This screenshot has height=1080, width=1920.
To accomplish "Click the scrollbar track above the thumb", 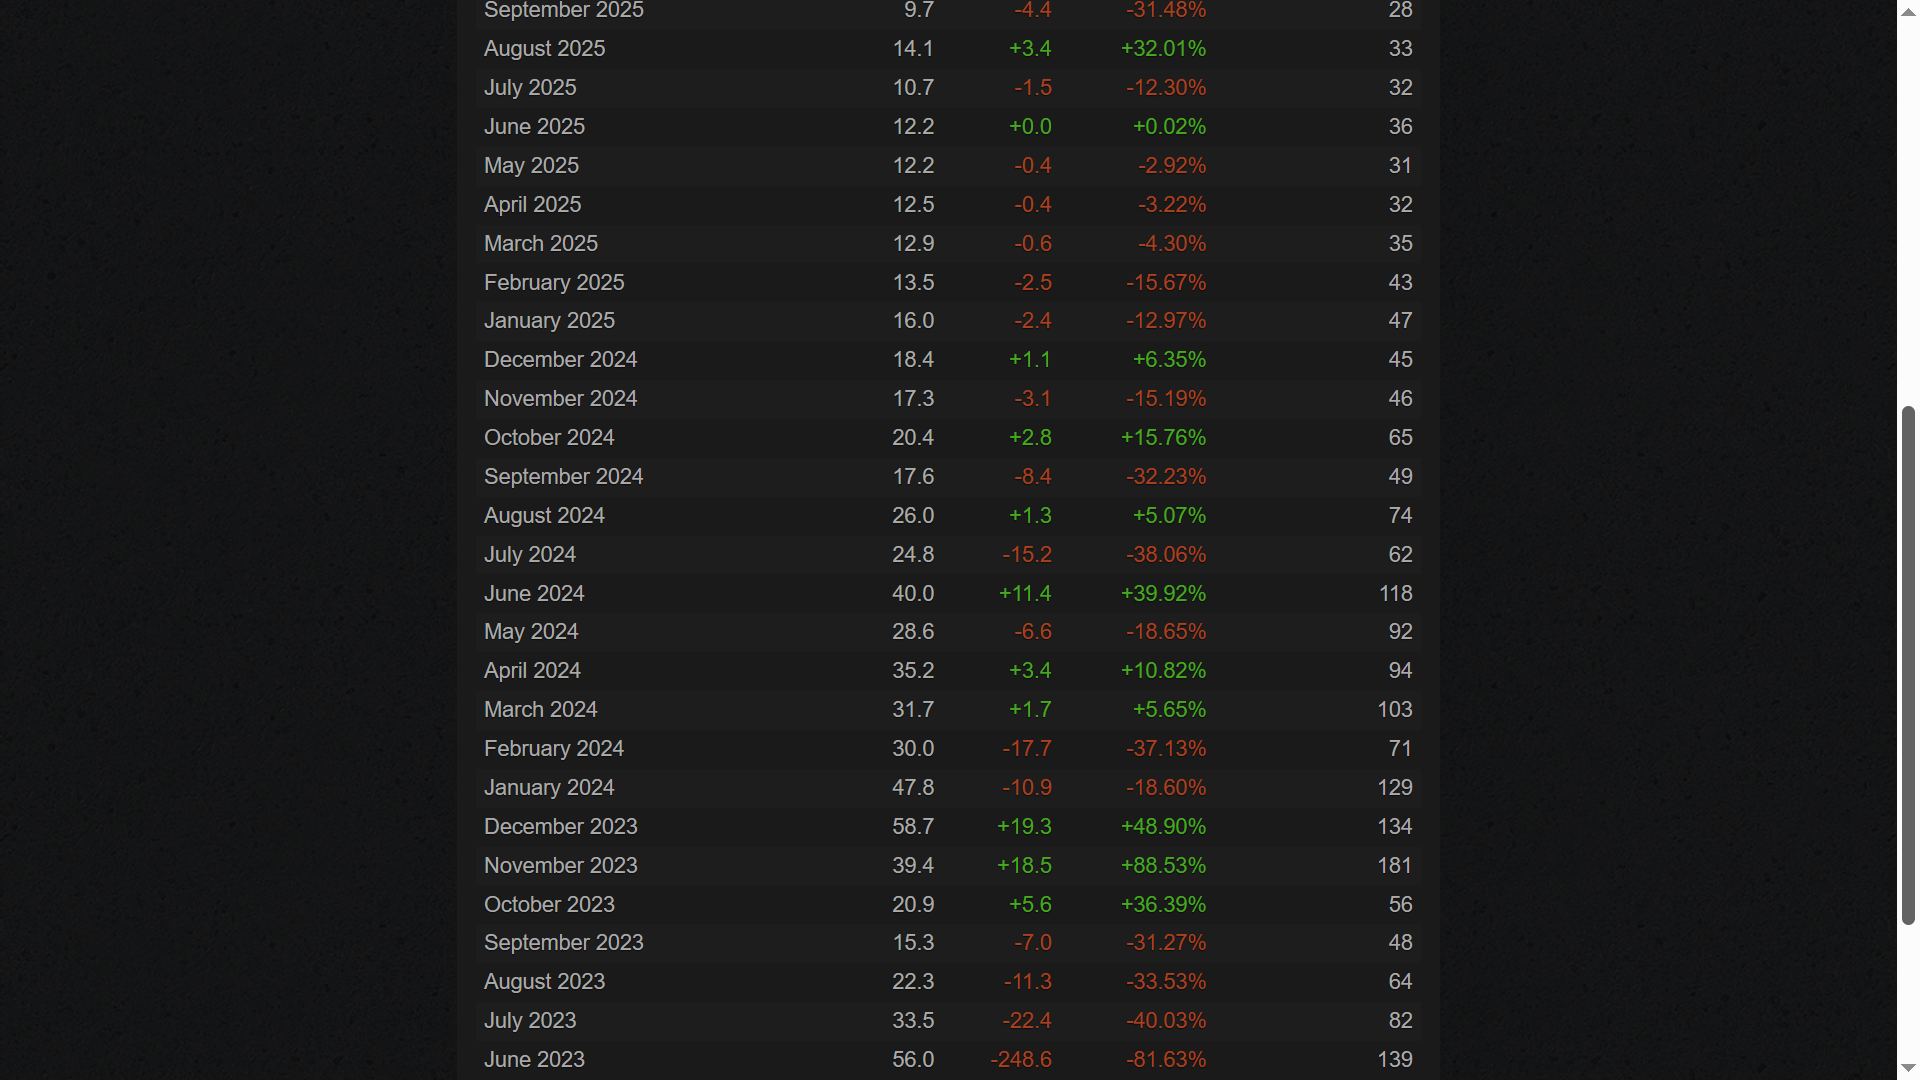I will coord(1908,210).
